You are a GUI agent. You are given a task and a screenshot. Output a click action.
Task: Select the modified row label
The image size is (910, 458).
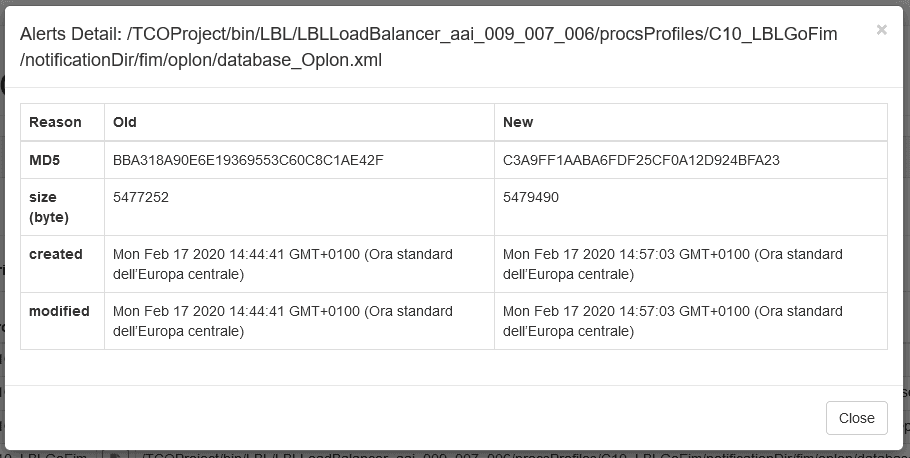(59, 311)
